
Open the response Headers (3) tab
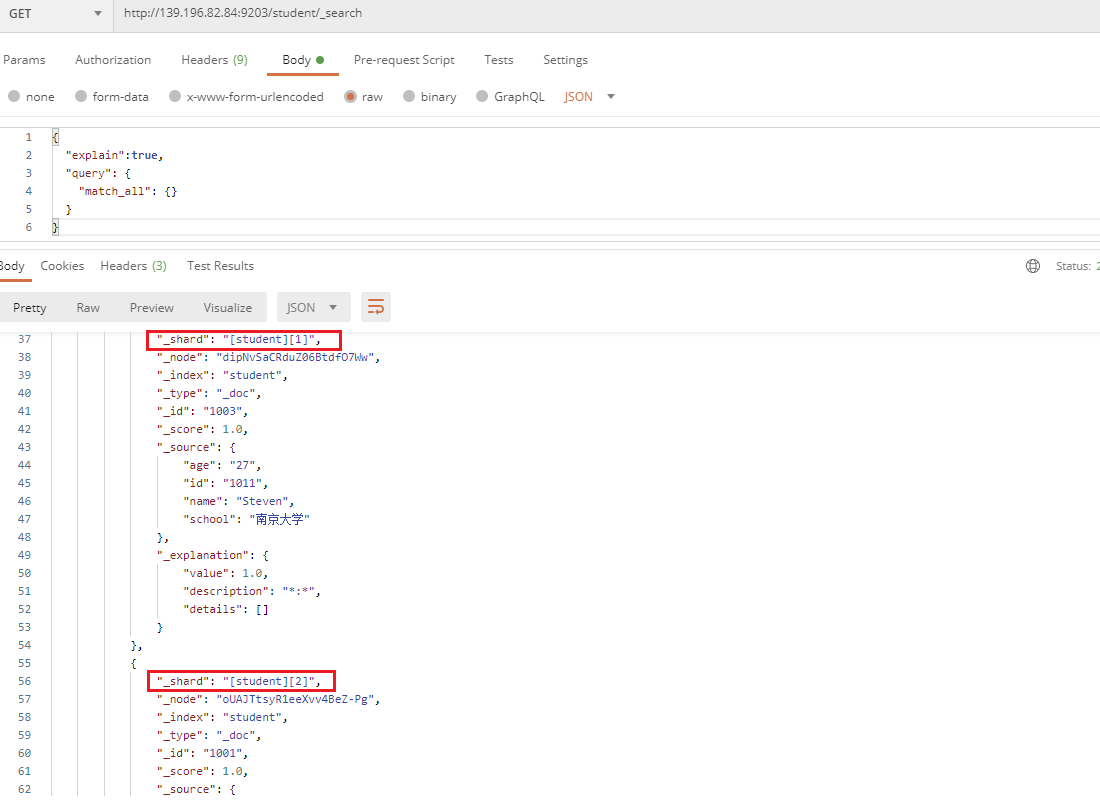tap(133, 266)
